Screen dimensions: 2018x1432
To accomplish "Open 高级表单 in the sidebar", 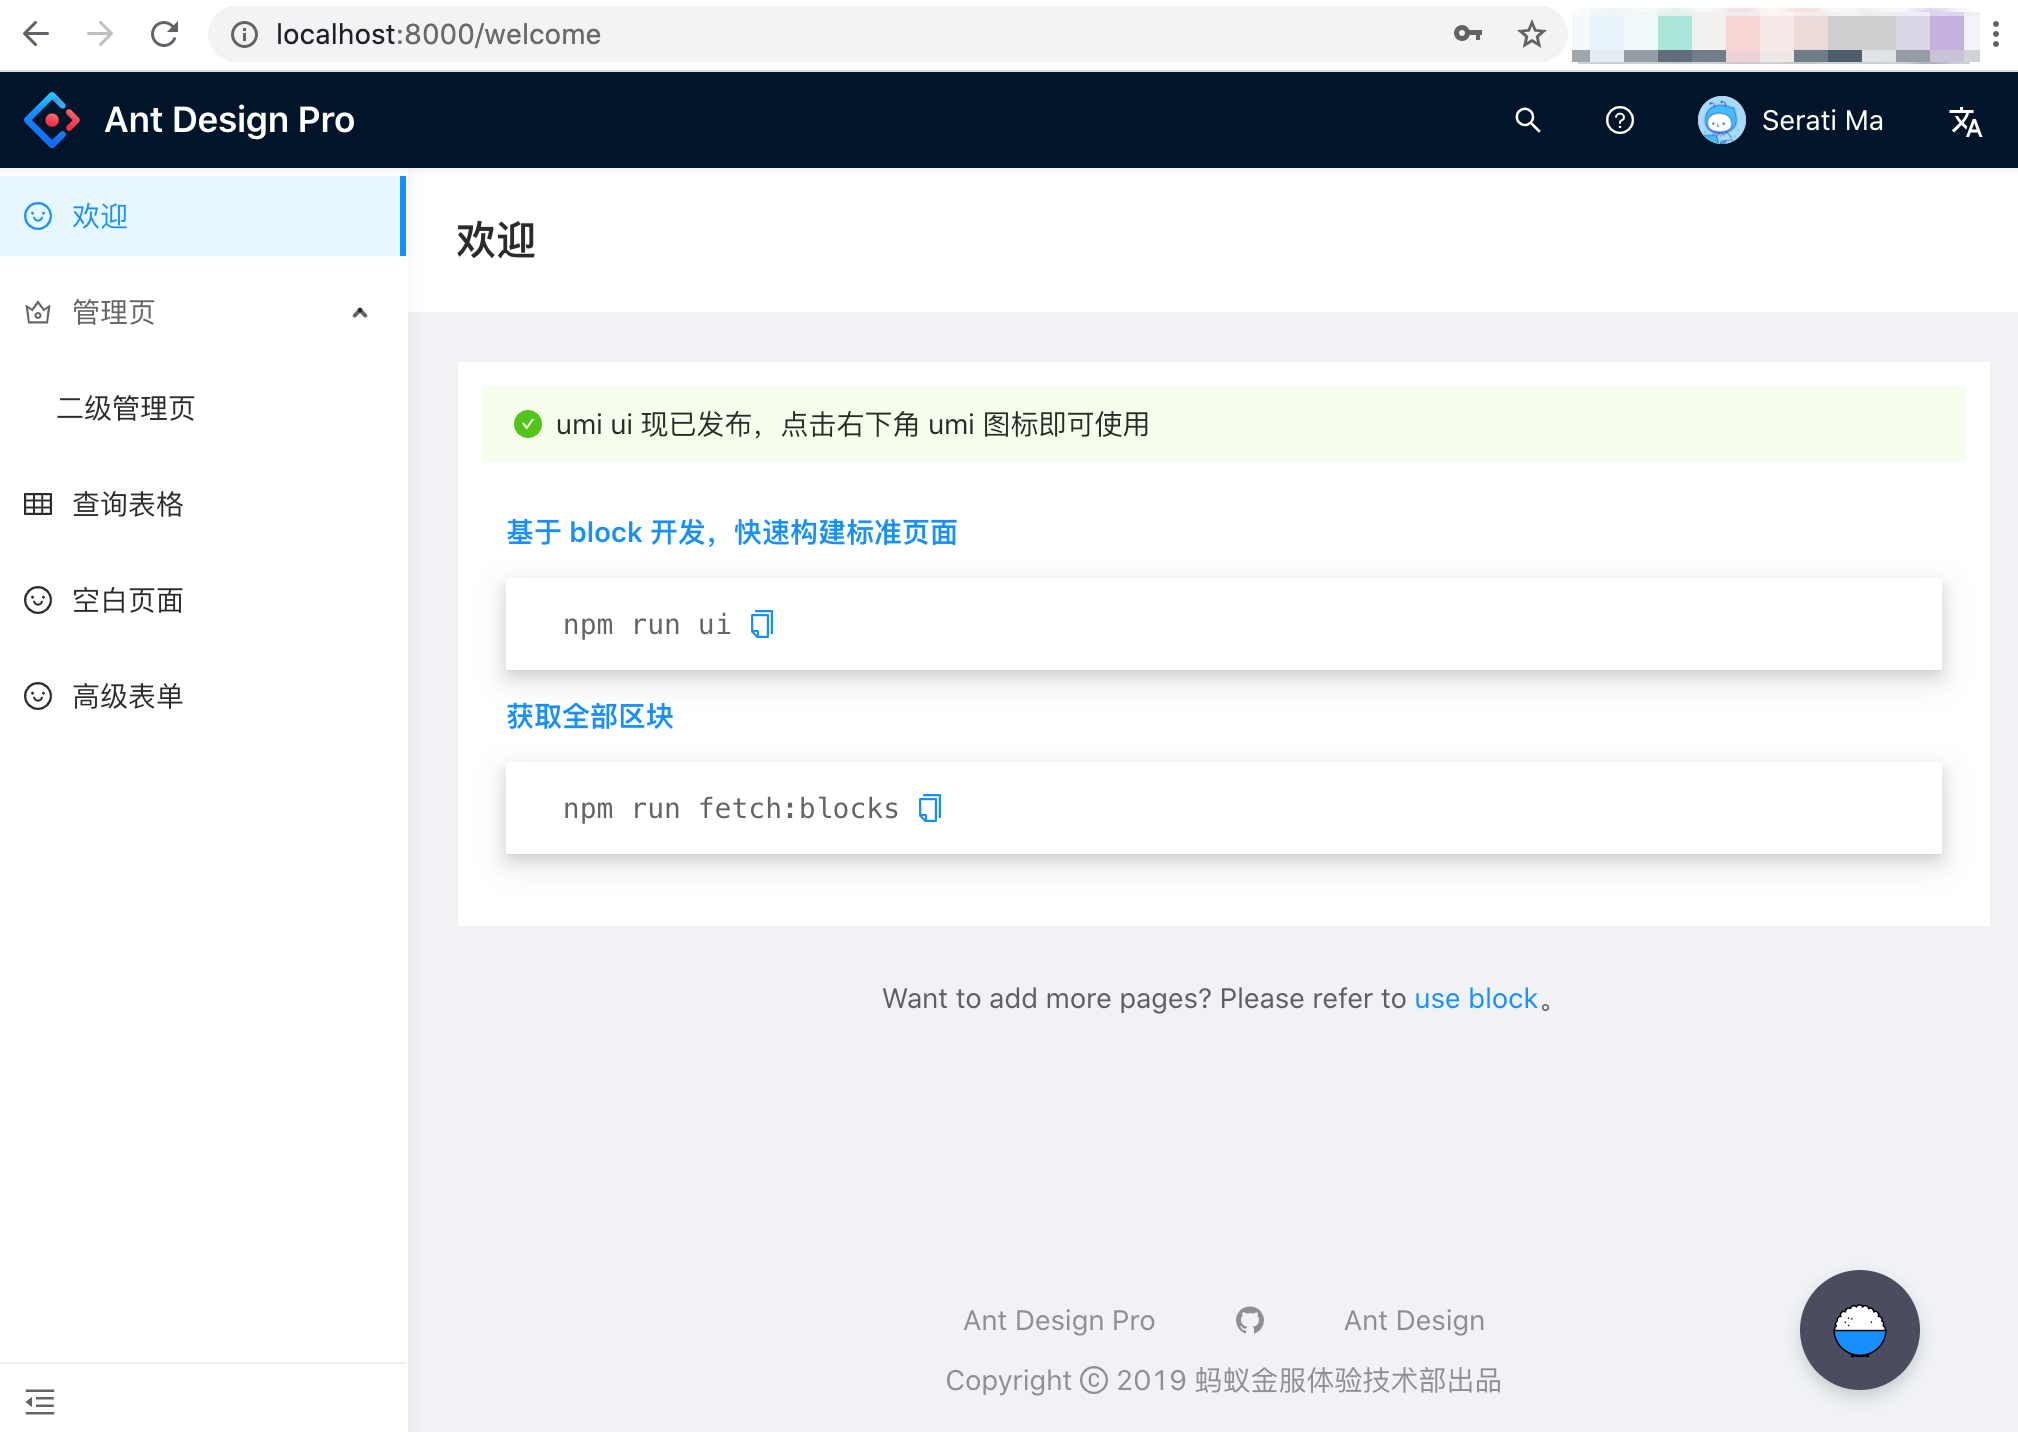I will (128, 696).
